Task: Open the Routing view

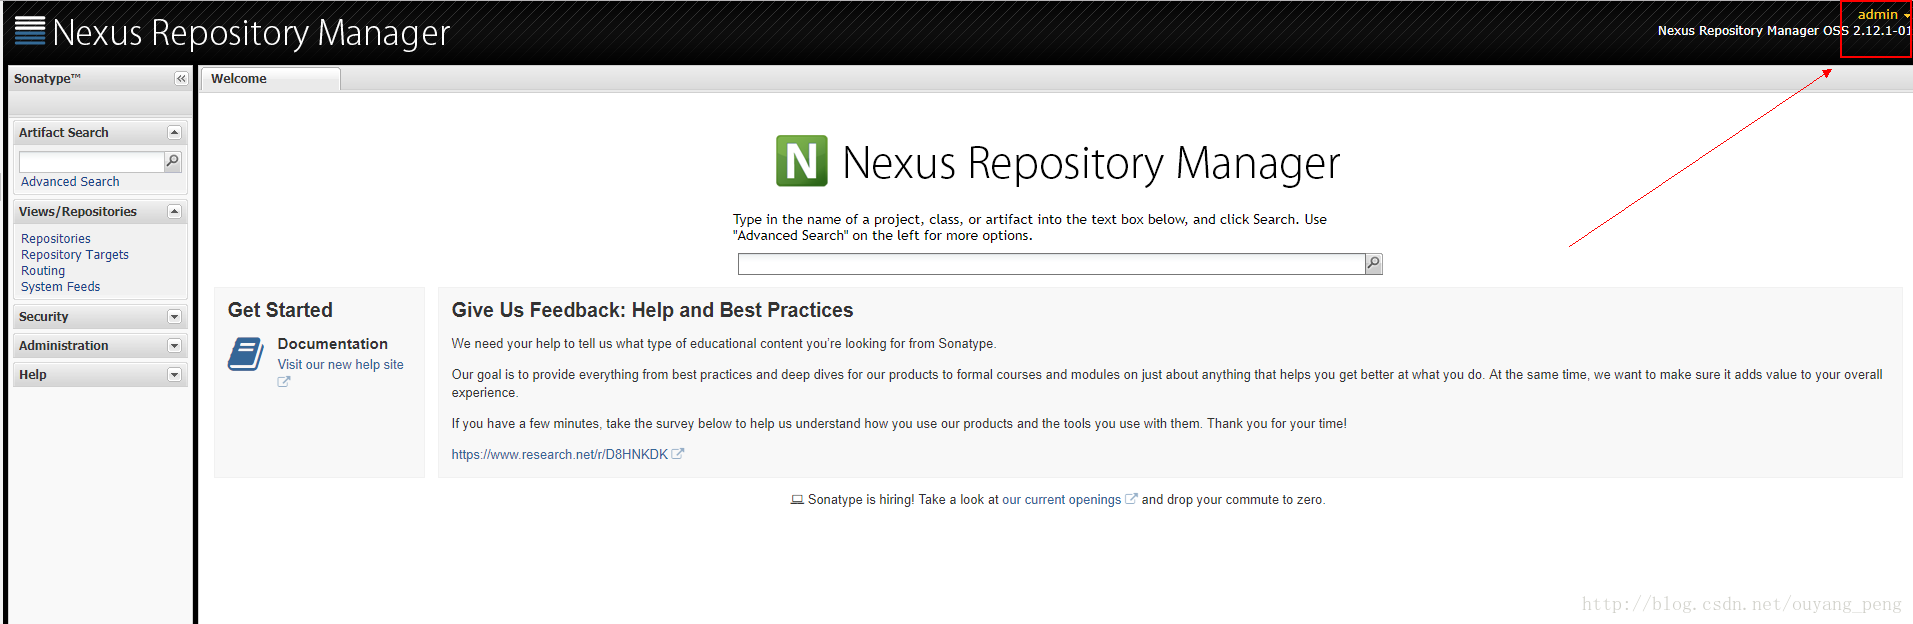Action: [x=43, y=271]
